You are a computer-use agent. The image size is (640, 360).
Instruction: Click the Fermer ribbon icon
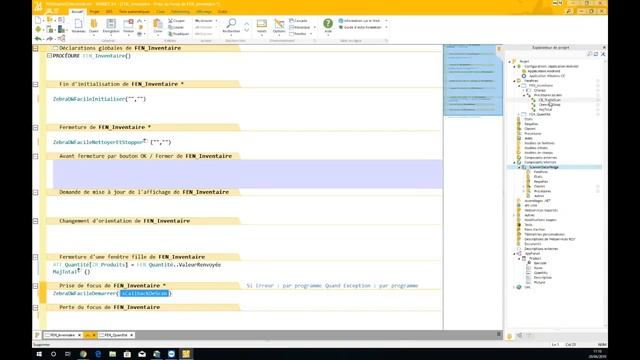[x=129, y=26]
